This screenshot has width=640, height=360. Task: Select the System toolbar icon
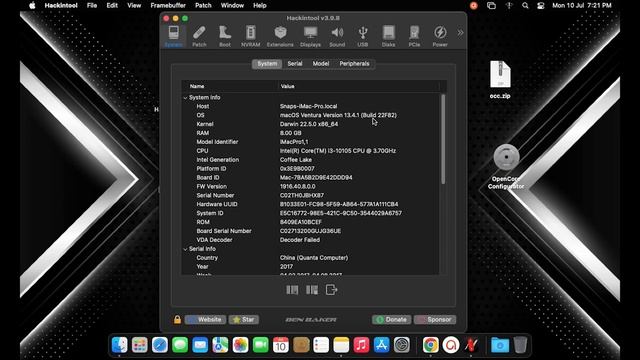(173, 36)
